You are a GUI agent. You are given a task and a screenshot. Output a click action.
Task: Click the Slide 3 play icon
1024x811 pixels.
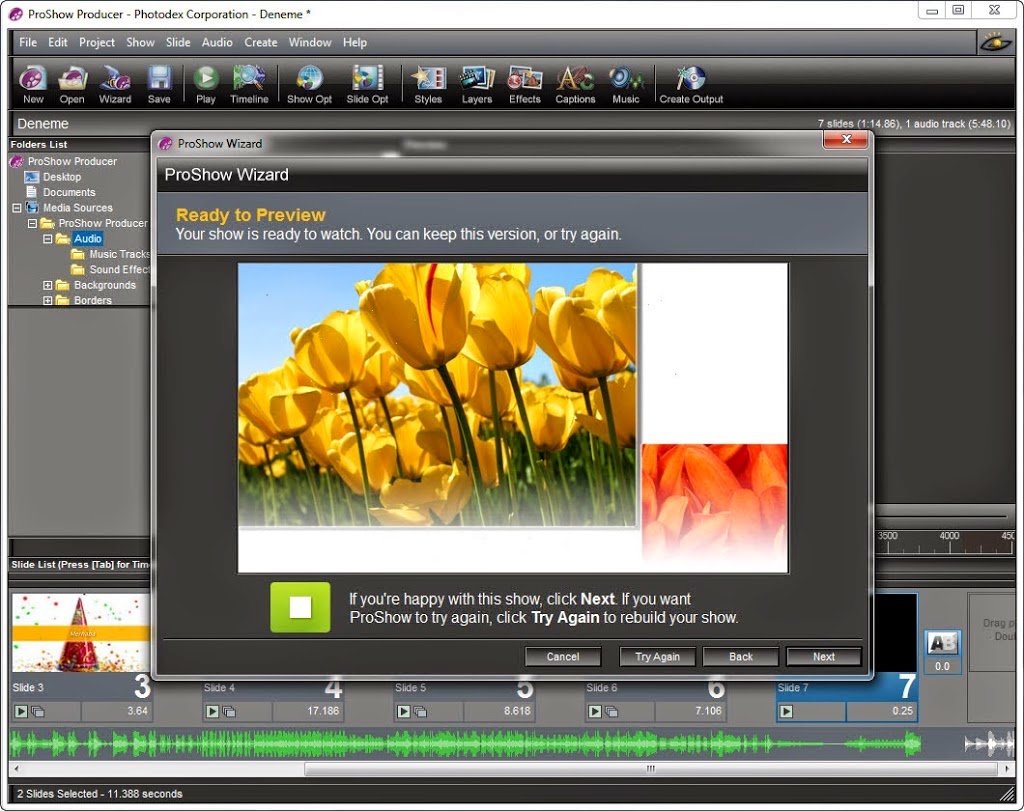(21, 711)
